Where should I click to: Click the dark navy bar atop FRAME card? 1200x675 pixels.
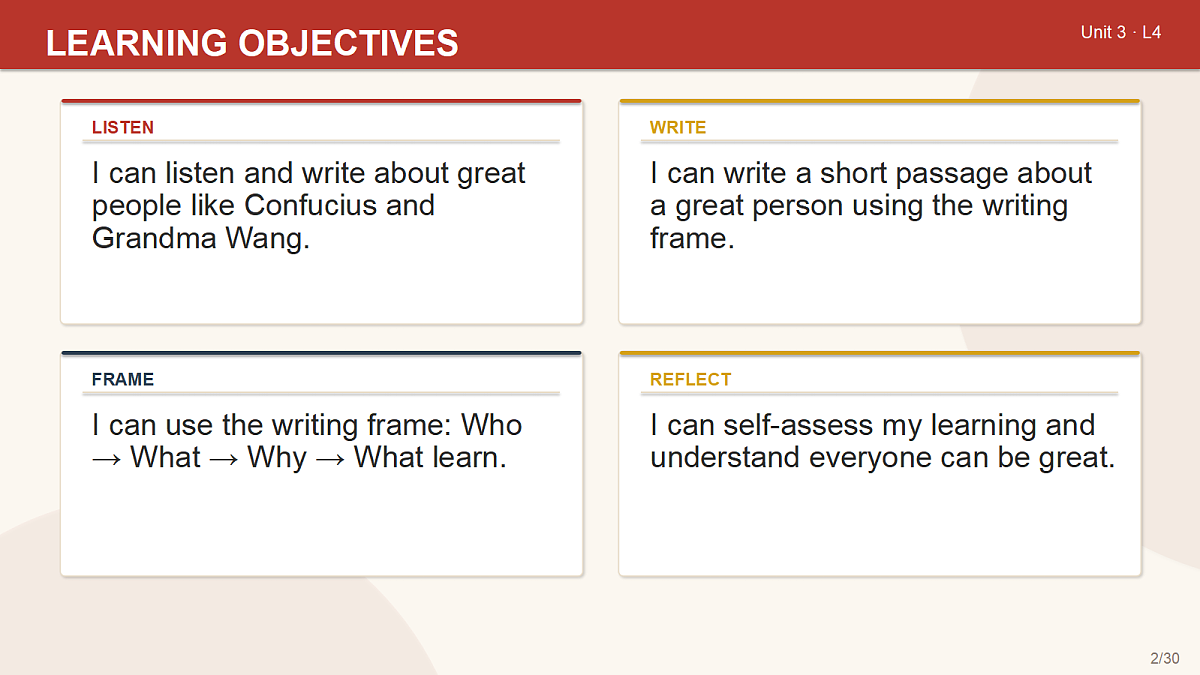(321, 353)
